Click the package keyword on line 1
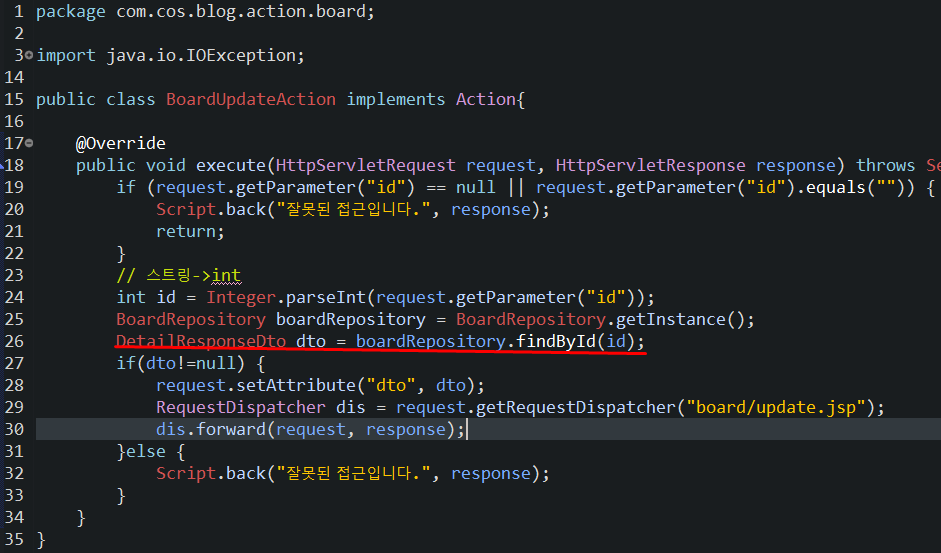The height and width of the screenshot is (553, 941). (x=71, y=11)
